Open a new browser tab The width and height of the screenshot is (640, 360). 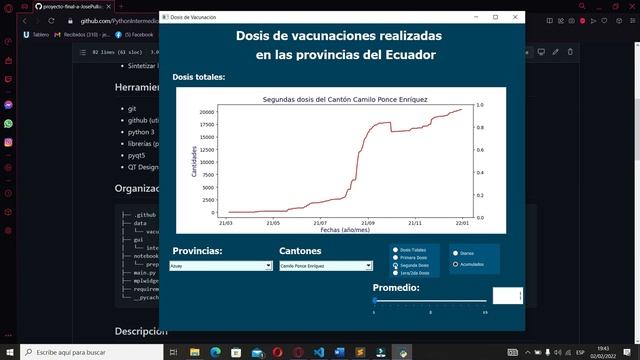coord(121,7)
